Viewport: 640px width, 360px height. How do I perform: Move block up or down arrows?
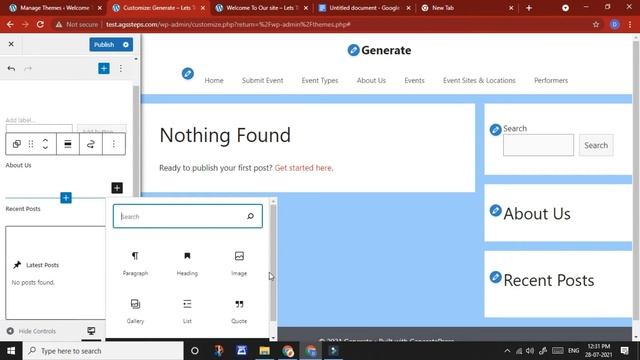click(45, 144)
